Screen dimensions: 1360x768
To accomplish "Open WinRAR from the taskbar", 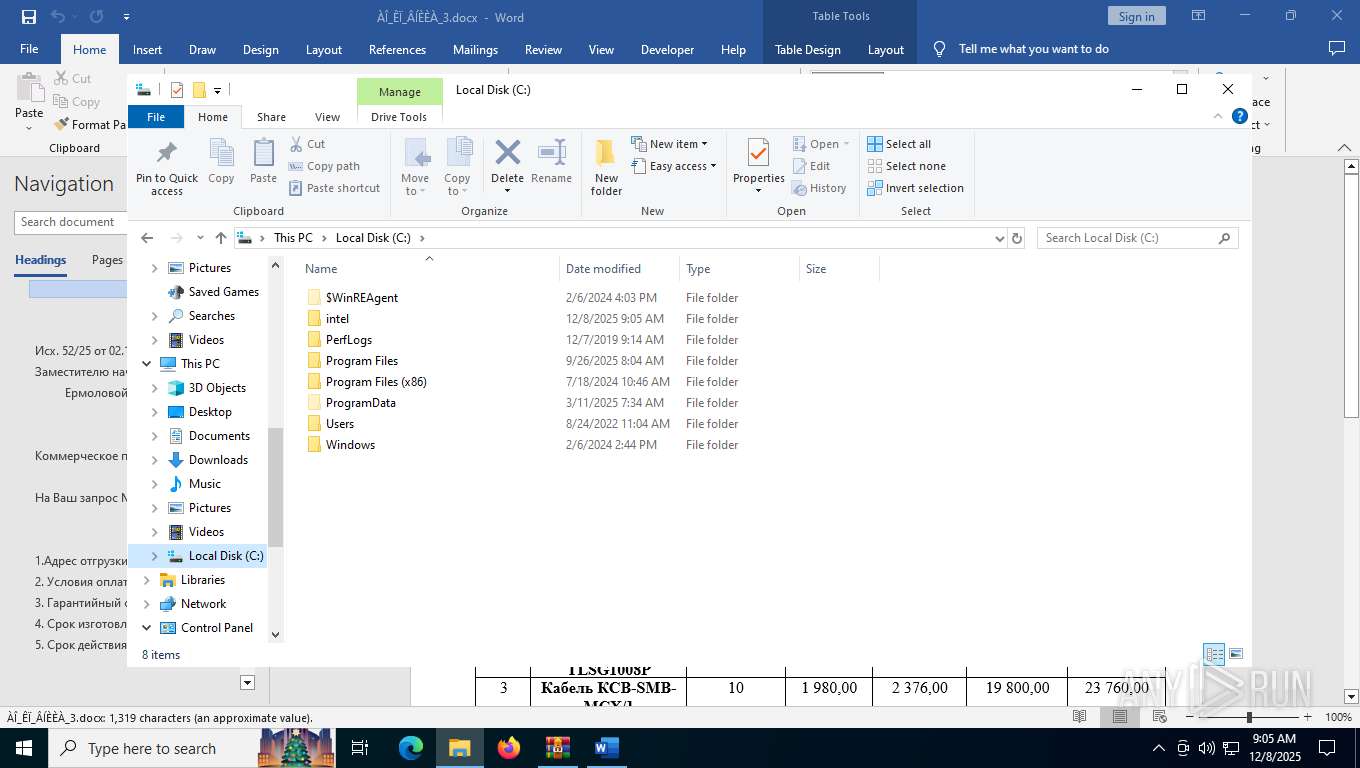I will (x=557, y=748).
